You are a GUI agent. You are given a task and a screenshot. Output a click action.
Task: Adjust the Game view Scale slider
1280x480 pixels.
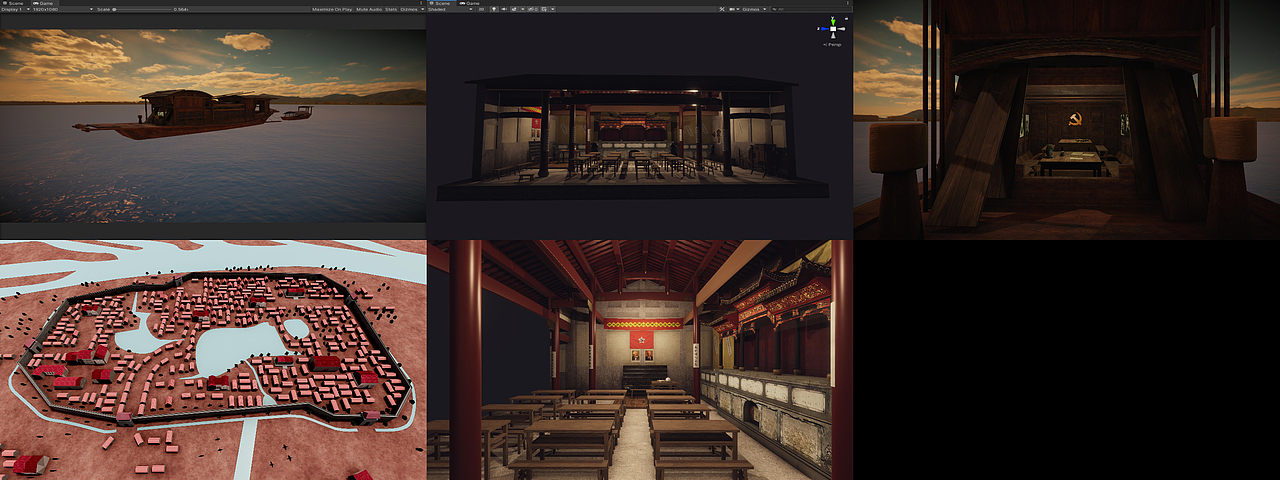[142, 9]
